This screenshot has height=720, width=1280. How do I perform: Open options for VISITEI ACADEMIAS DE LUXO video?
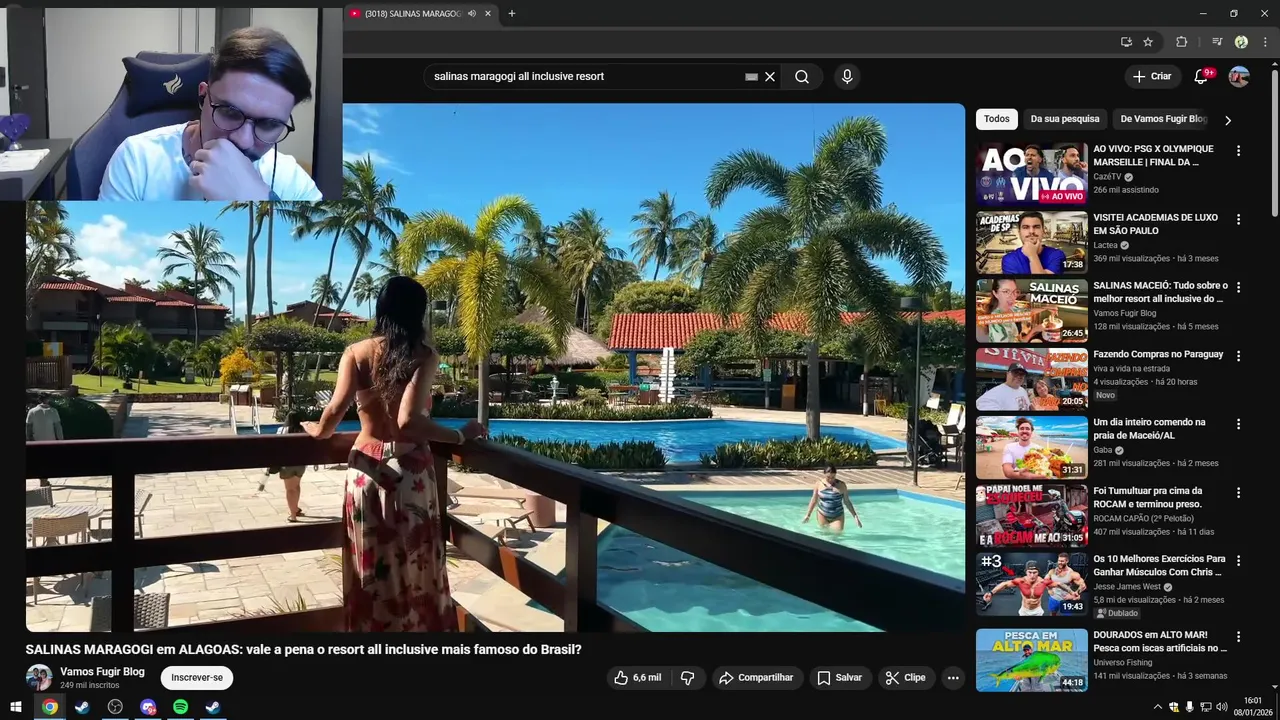click(x=1238, y=219)
